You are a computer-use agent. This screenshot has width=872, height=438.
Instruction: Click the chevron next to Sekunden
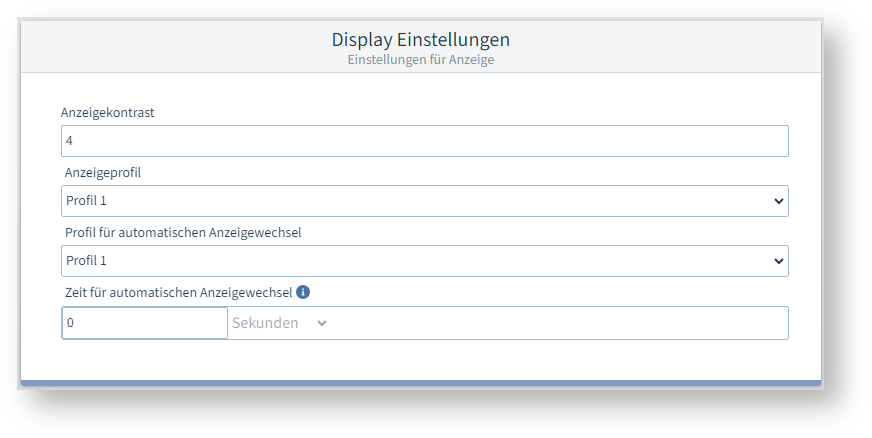[x=321, y=323]
